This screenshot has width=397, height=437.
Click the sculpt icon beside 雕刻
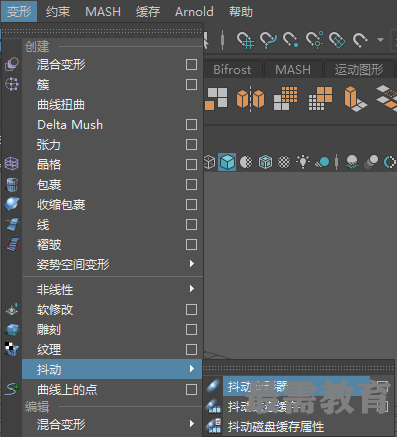[x=12, y=330]
